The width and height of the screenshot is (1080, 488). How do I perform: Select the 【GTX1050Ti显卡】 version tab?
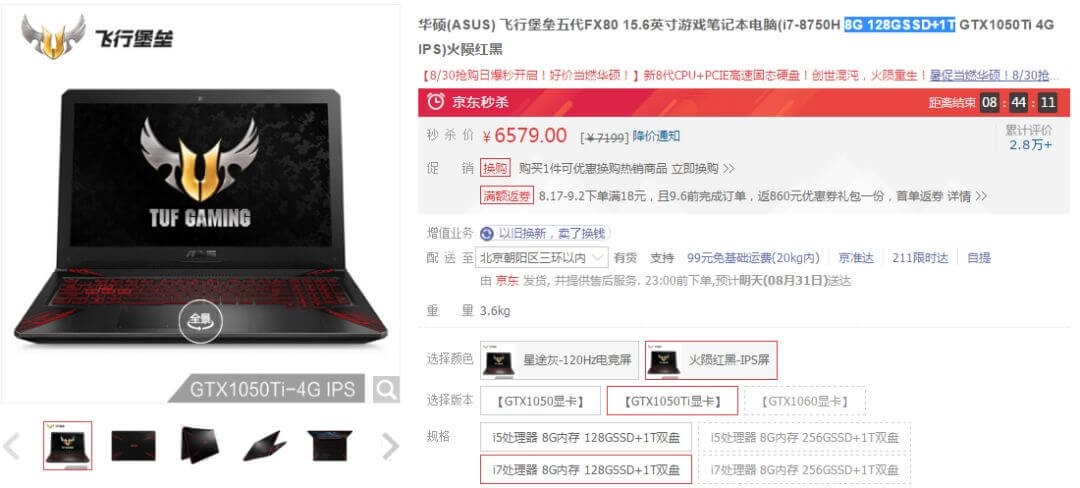(x=672, y=401)
